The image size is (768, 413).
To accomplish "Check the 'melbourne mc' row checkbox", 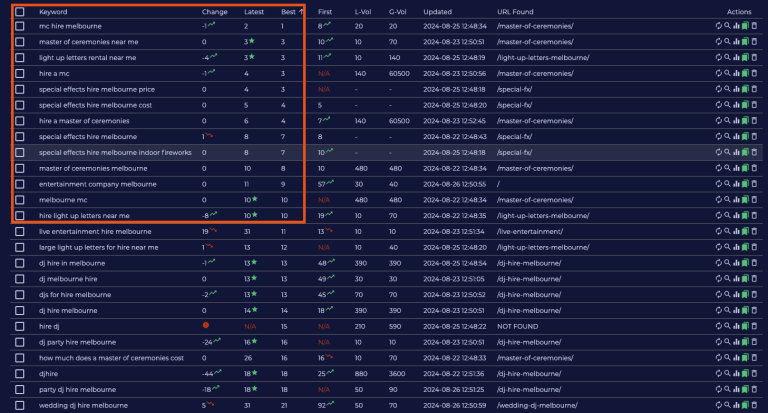I will [20, 200].
